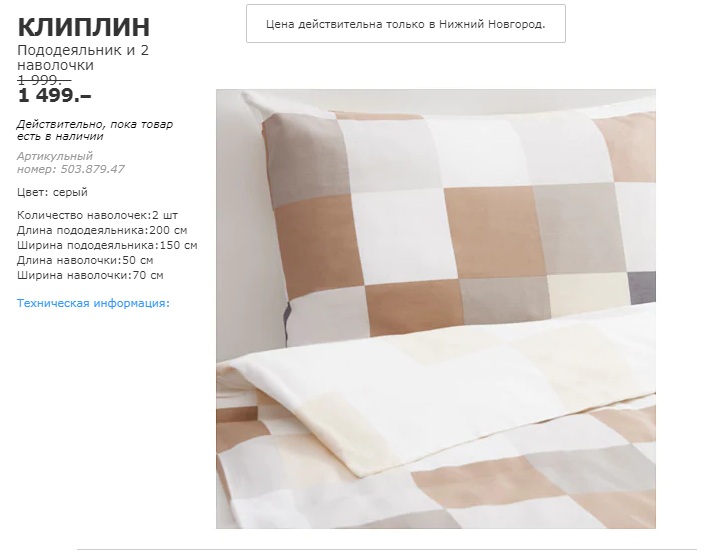Click the КЛИПЛИН product title
The height and width of the screenshot is (553, 704).
84,27
